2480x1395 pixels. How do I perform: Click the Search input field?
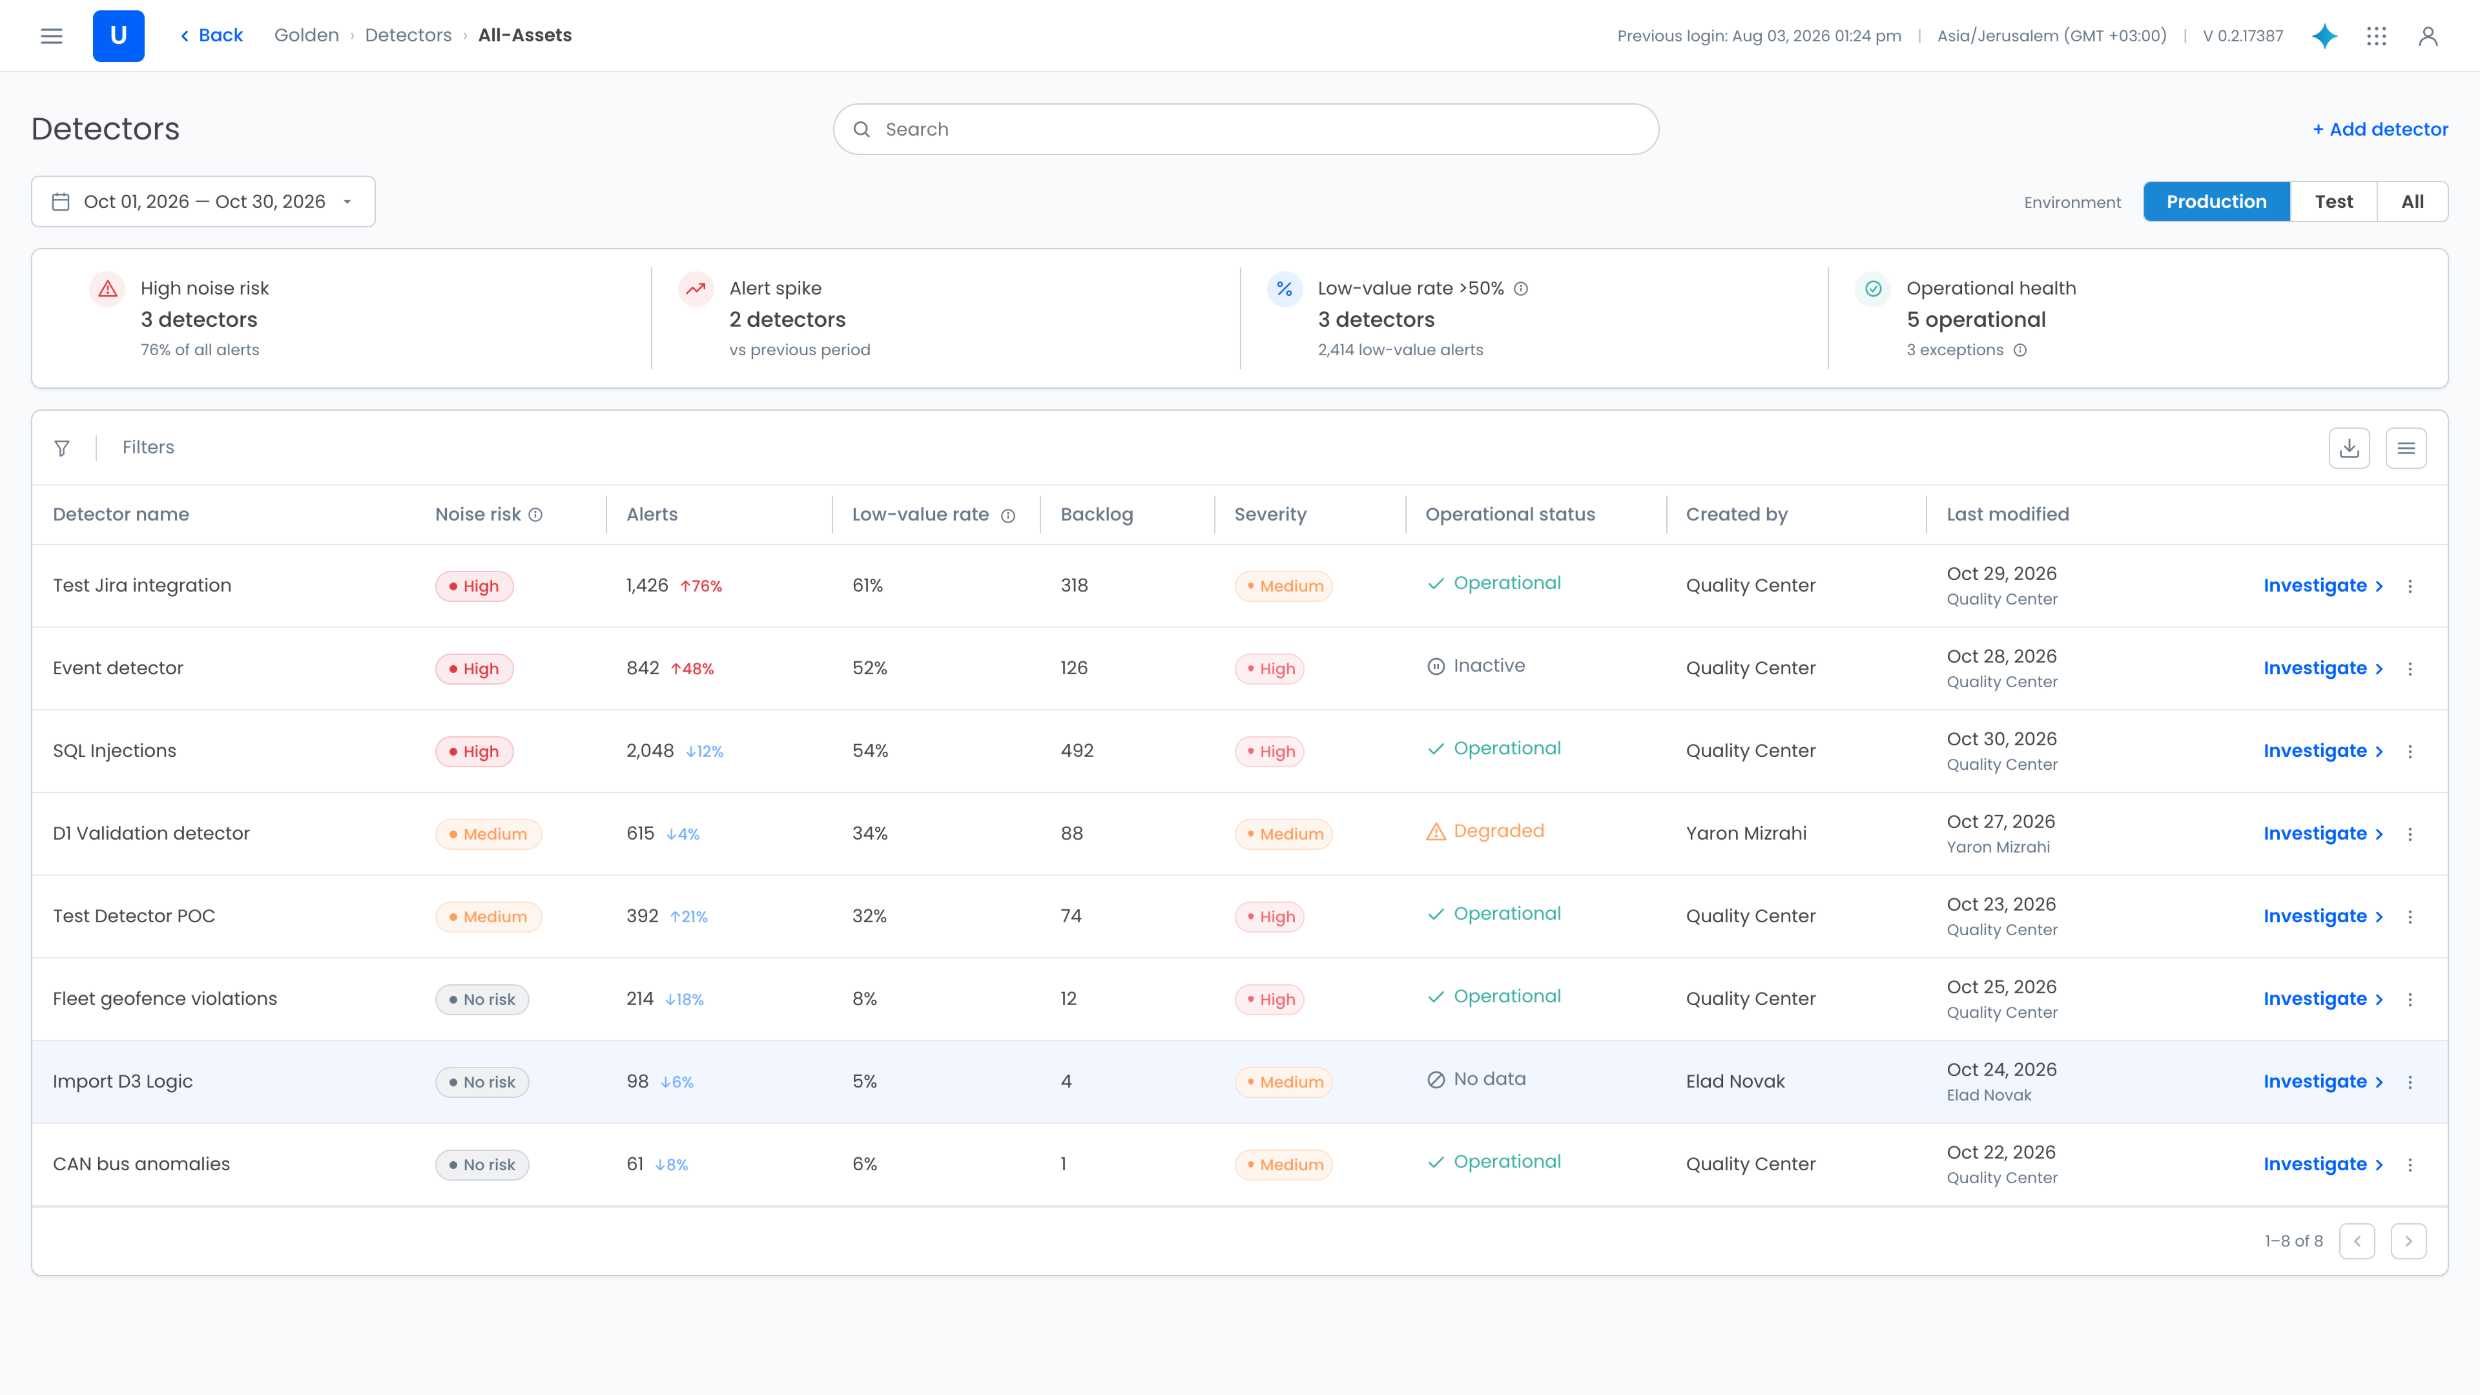point(1246,129)
